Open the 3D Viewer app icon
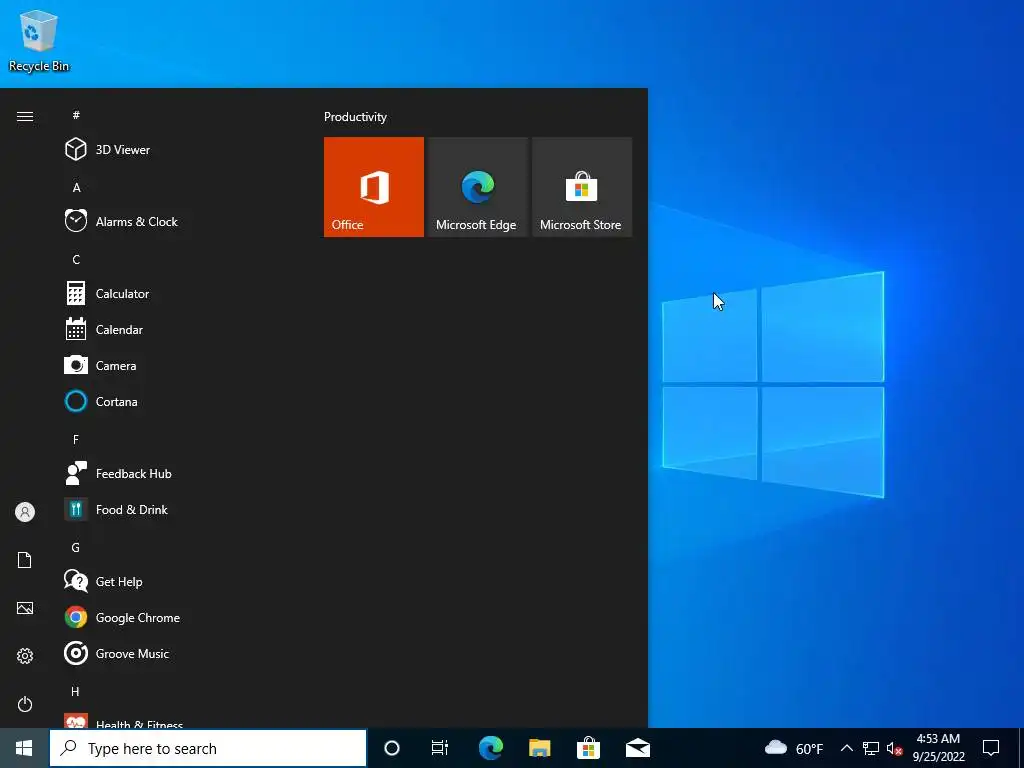Image resolution: width=1024 pixels, height=768 pixels. pos(76,150)
